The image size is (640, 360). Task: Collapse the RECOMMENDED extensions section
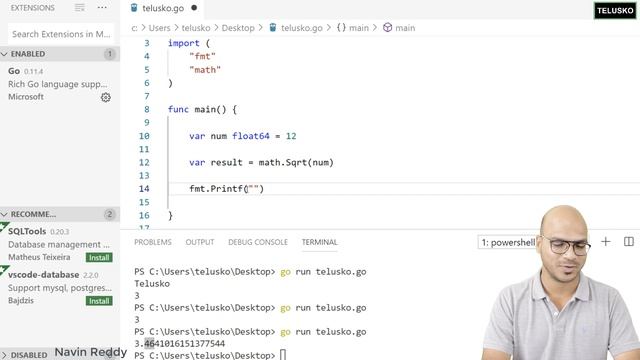click(60, 214)
